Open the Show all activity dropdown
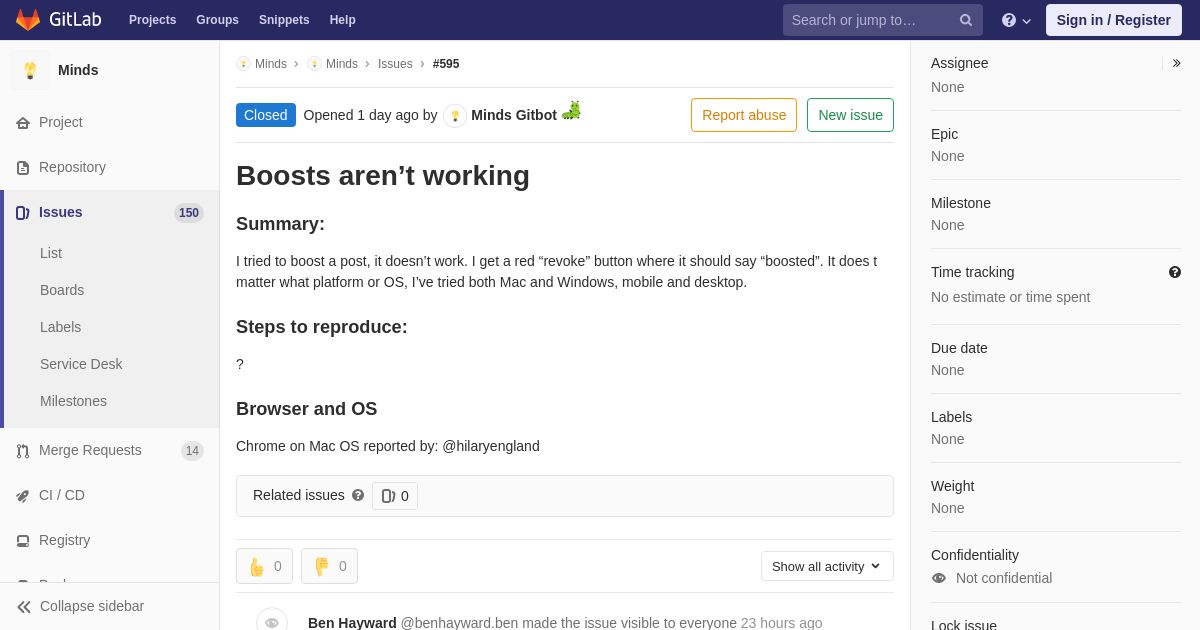 pyautogui.click(x=827, y=566)
